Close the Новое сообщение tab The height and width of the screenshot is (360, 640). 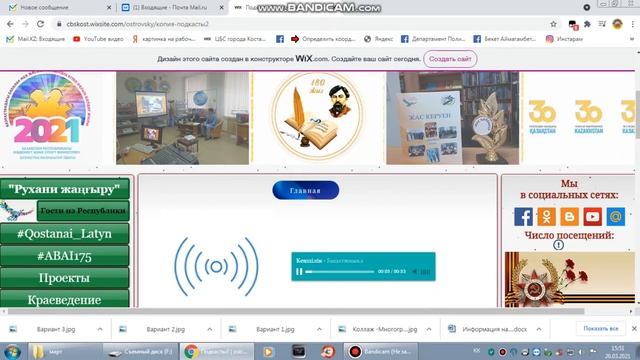109,7
